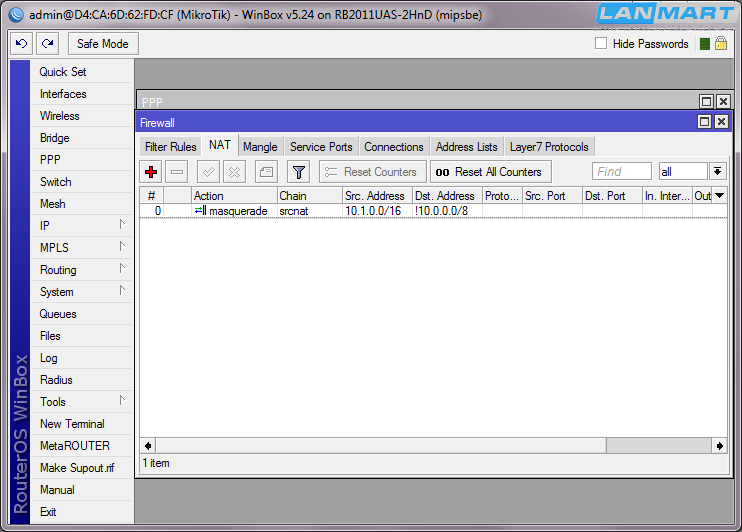The image size is (742, 532).
Task: Open the Connections tab
Action: pyautogui.click(x=394, y=147)
